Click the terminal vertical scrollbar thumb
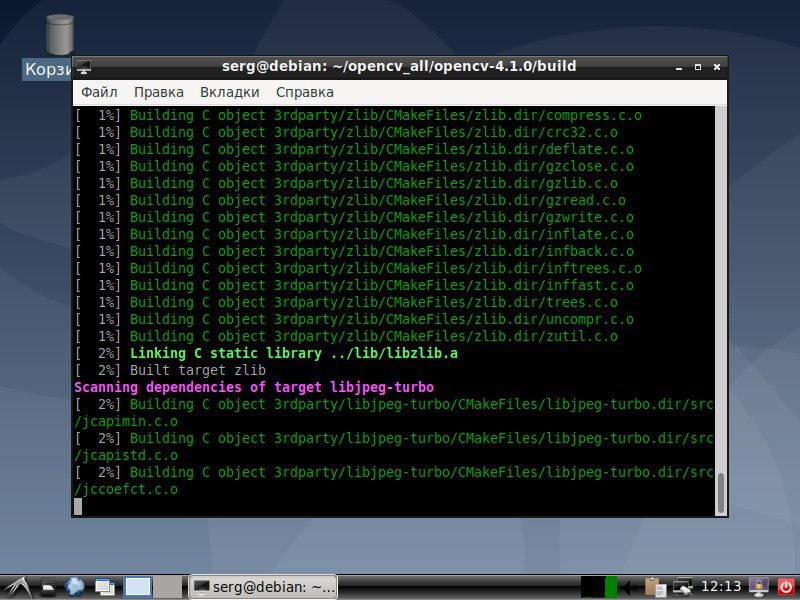Image resolution: width=800 pixels, height=600 pixels. [720, 493]
